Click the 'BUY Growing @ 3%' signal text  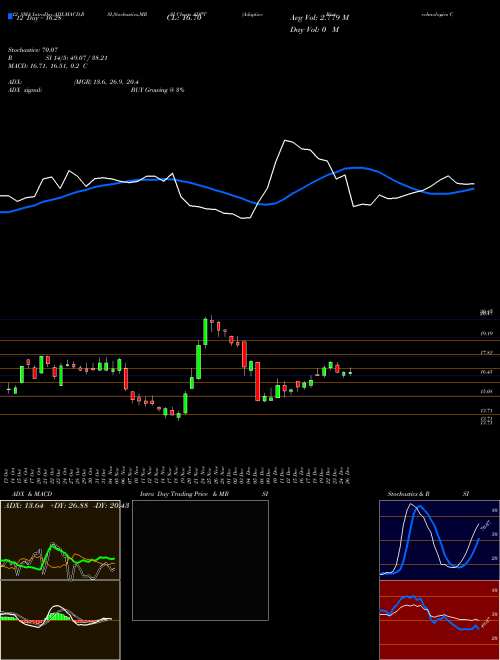[157, 90]
